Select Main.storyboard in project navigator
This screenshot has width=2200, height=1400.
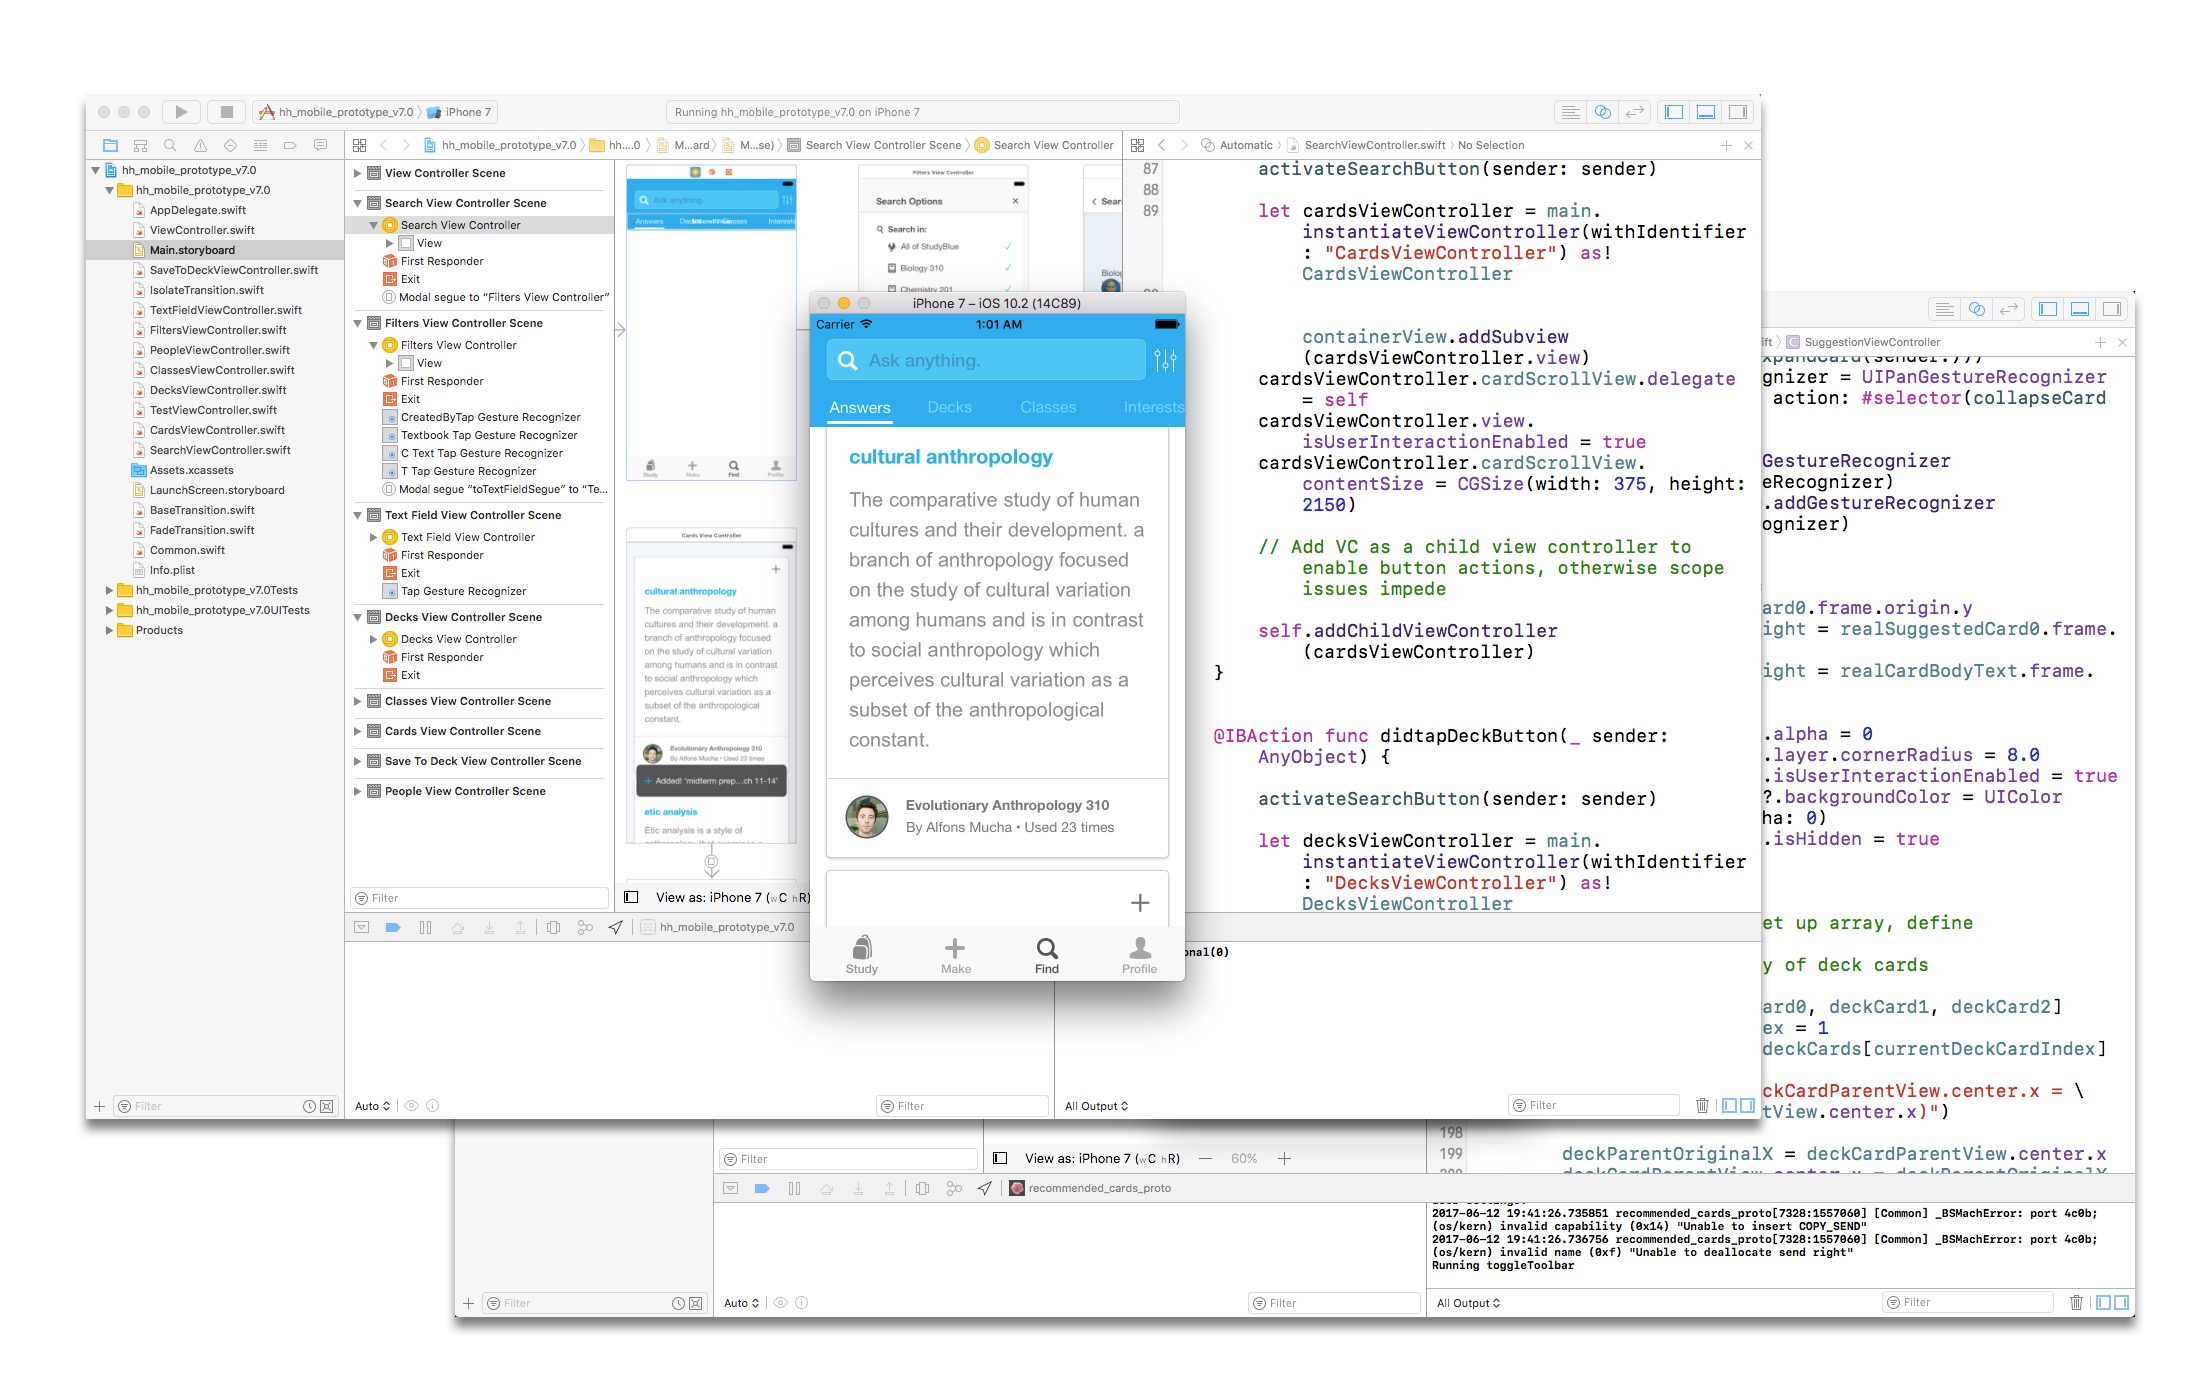click(192, 250)
